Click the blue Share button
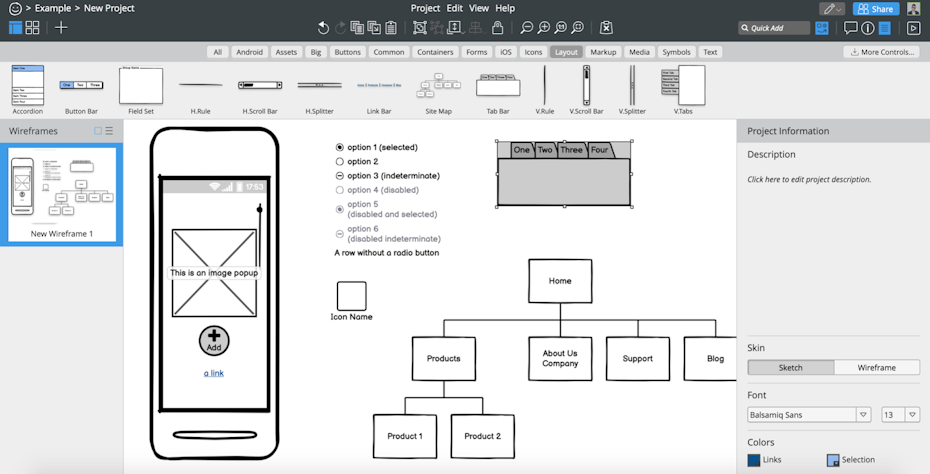The image size is (930, 474). click(875, 9)
